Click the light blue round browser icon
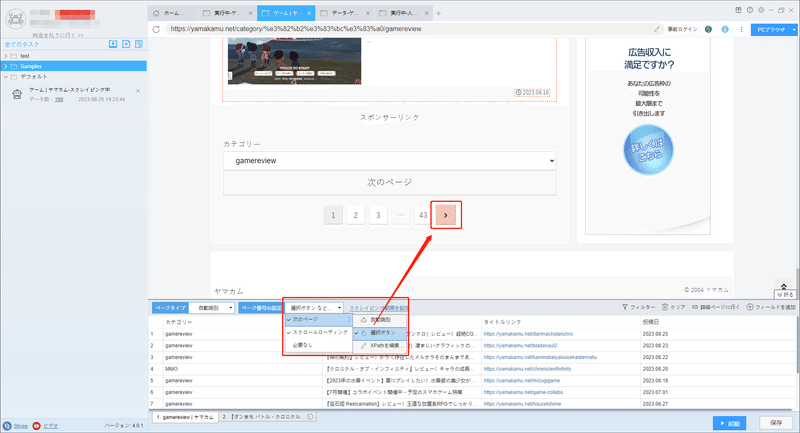Viewport: 800px width, 433px height. (x=725, y=29)
